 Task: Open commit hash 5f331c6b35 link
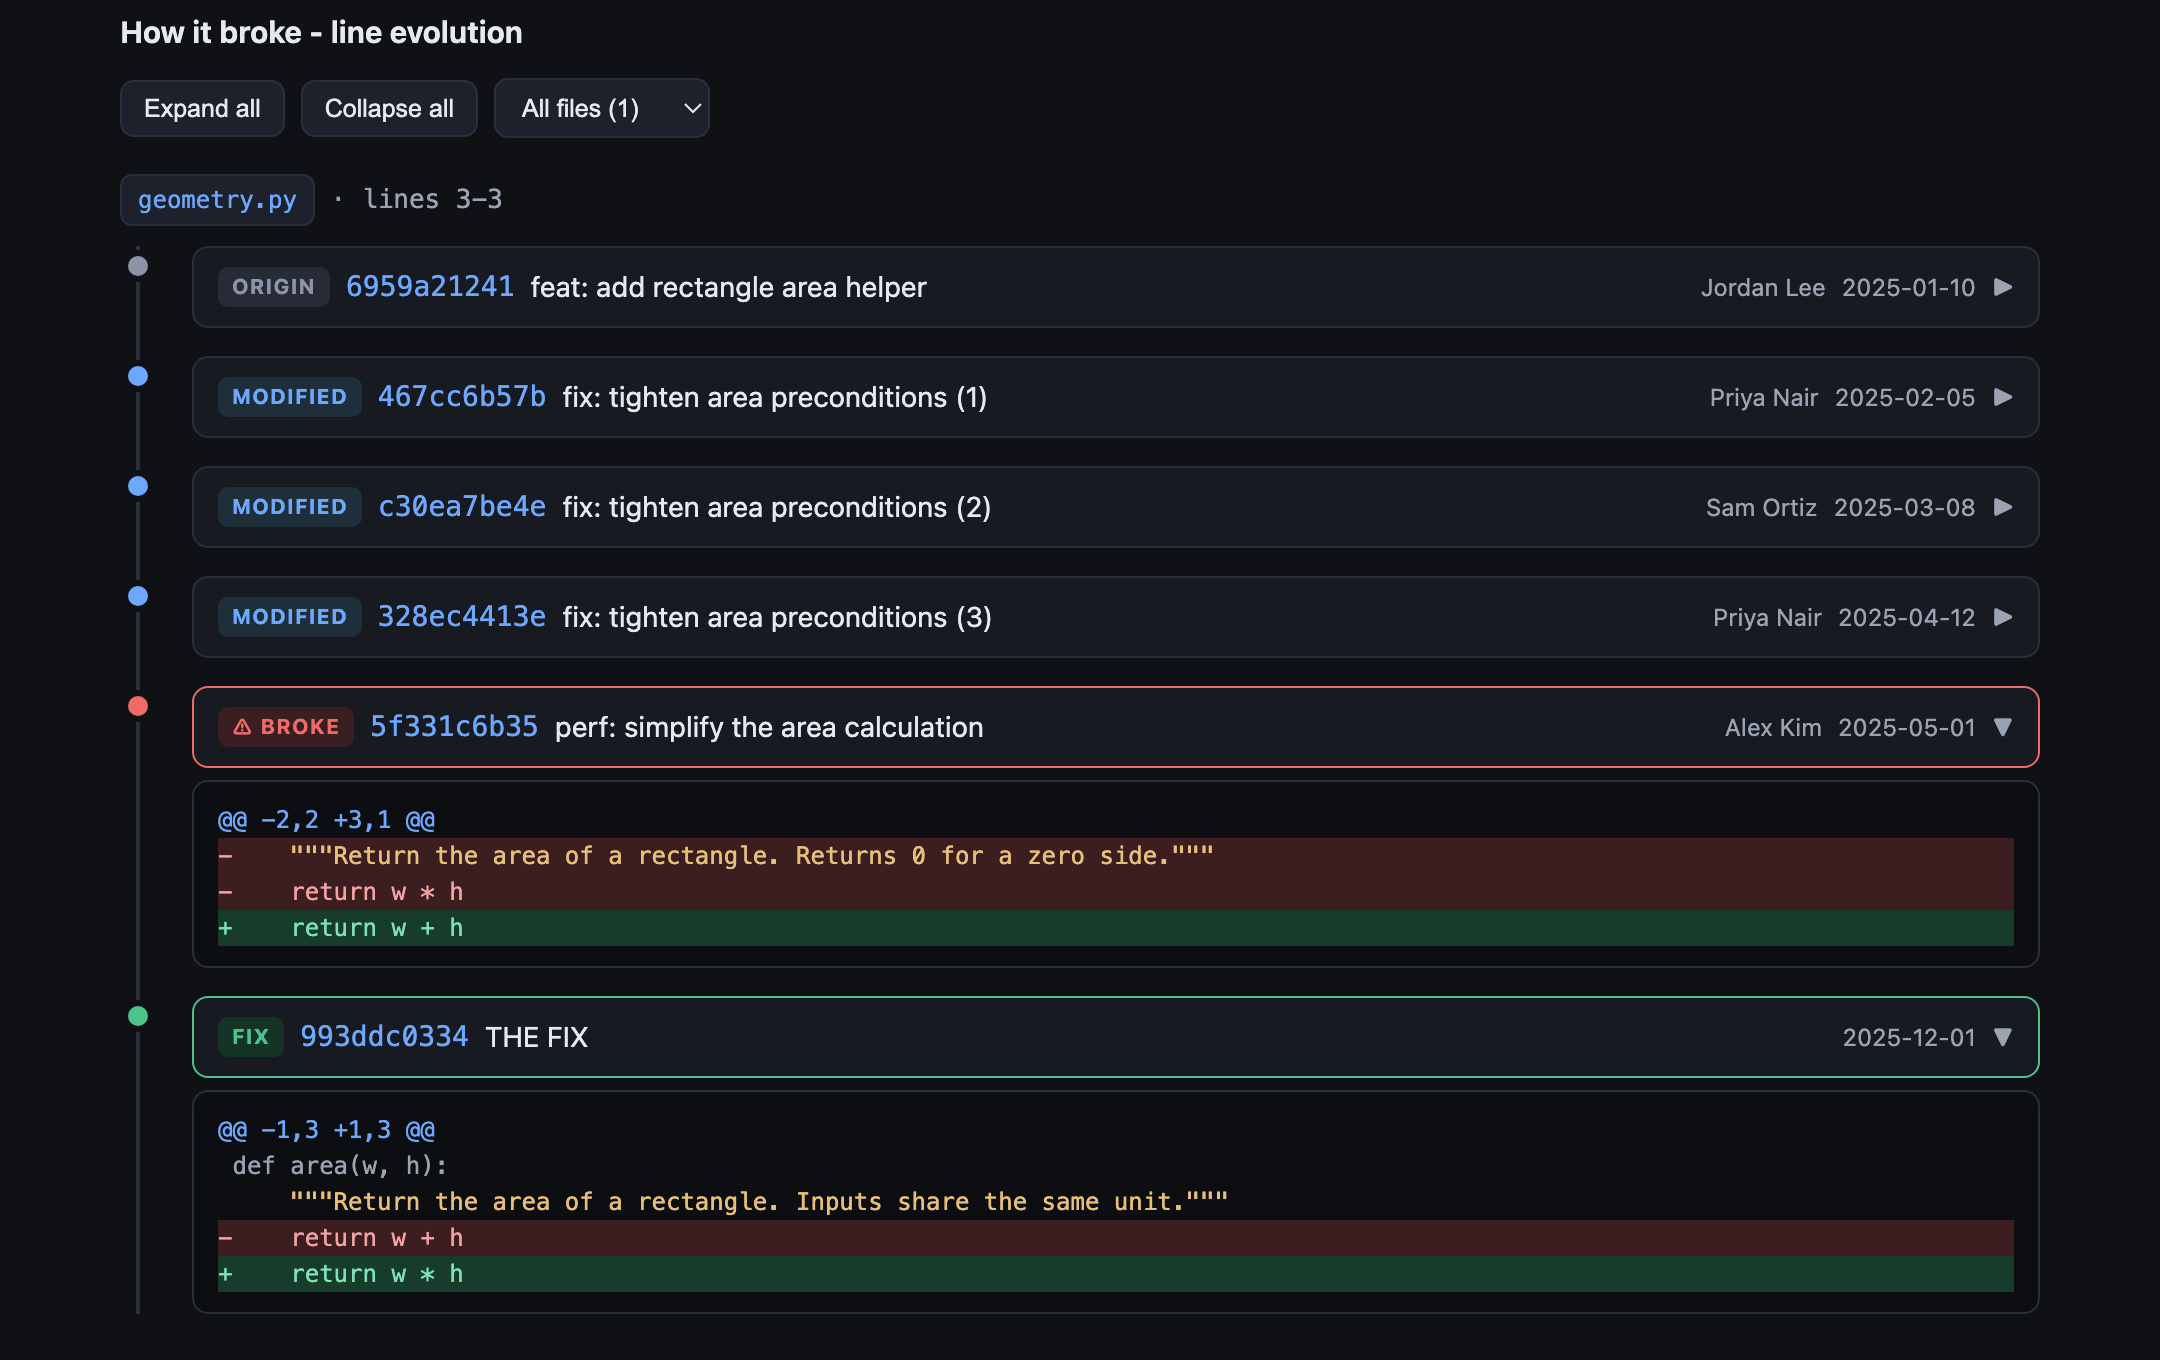[454, 727]
